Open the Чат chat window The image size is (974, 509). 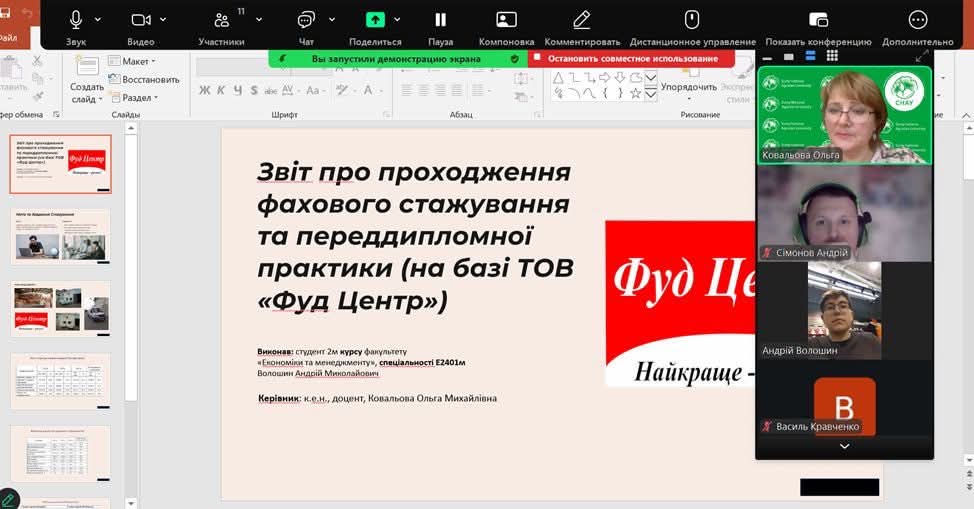tap(306, 20)
